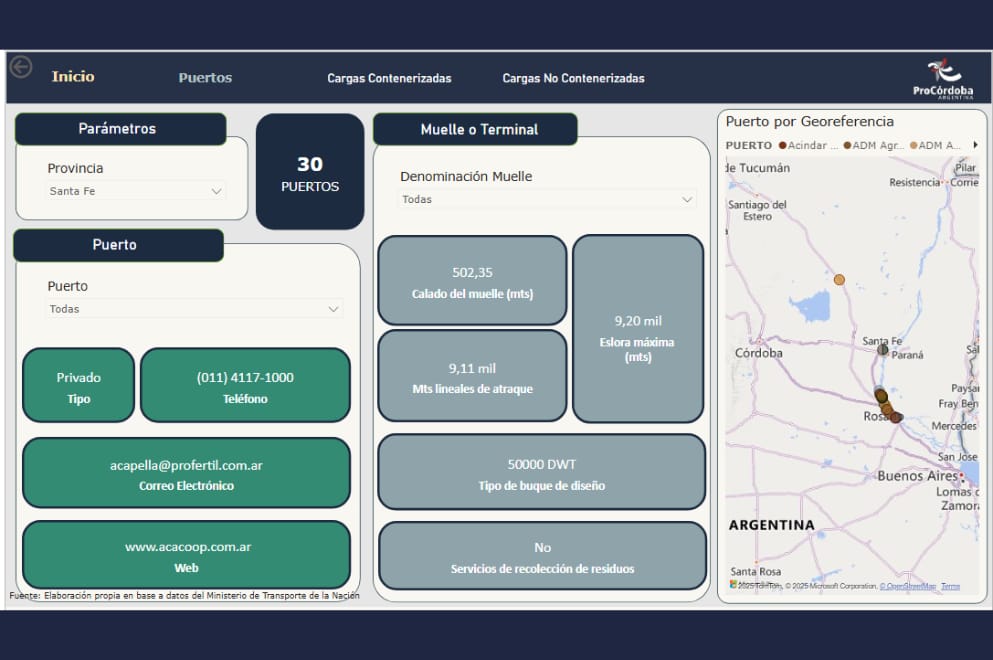Open the www.acacoop.com.ar Web card
The image size is (993, 660).
(x=186, y=555)
